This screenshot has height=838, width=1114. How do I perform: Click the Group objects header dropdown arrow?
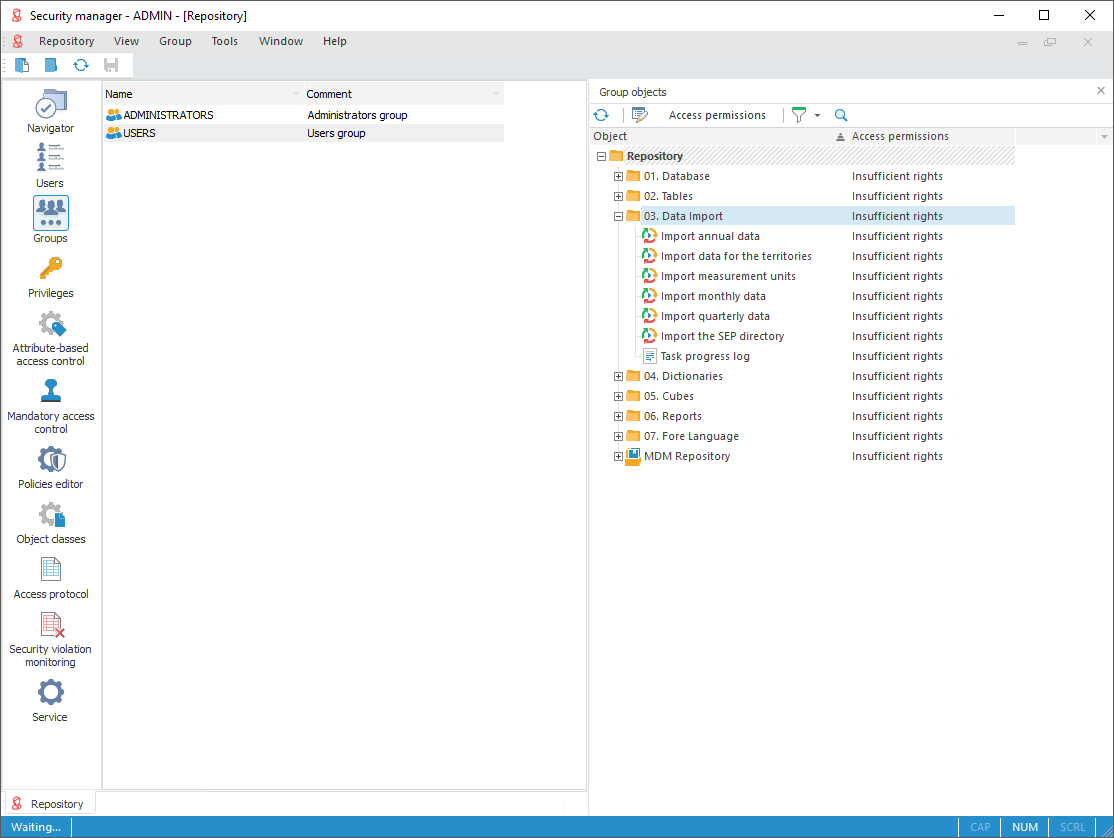pos(1104,136)
